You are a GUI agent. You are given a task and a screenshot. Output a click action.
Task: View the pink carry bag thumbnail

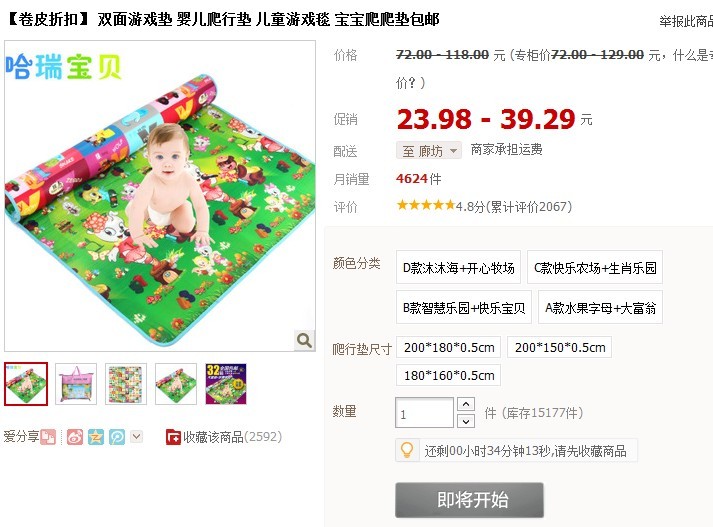[x=76, y=384]
